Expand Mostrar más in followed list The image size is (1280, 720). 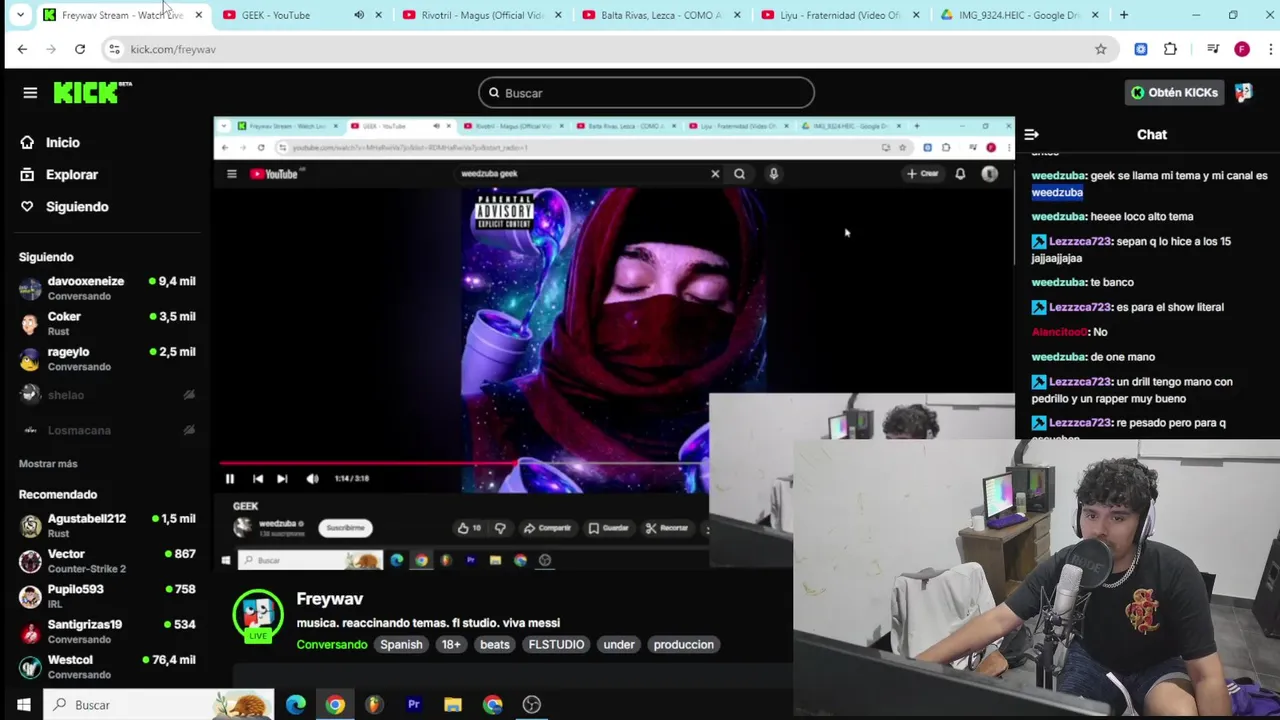click(x=48, y=464)
